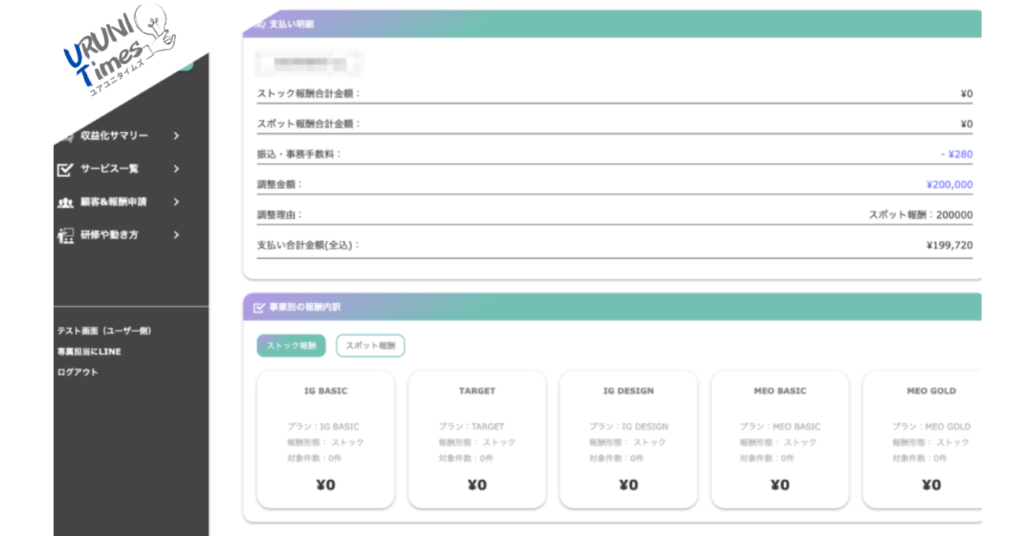
Task: Click the 研修や動き方 training icon
Action: pos(66,235)
